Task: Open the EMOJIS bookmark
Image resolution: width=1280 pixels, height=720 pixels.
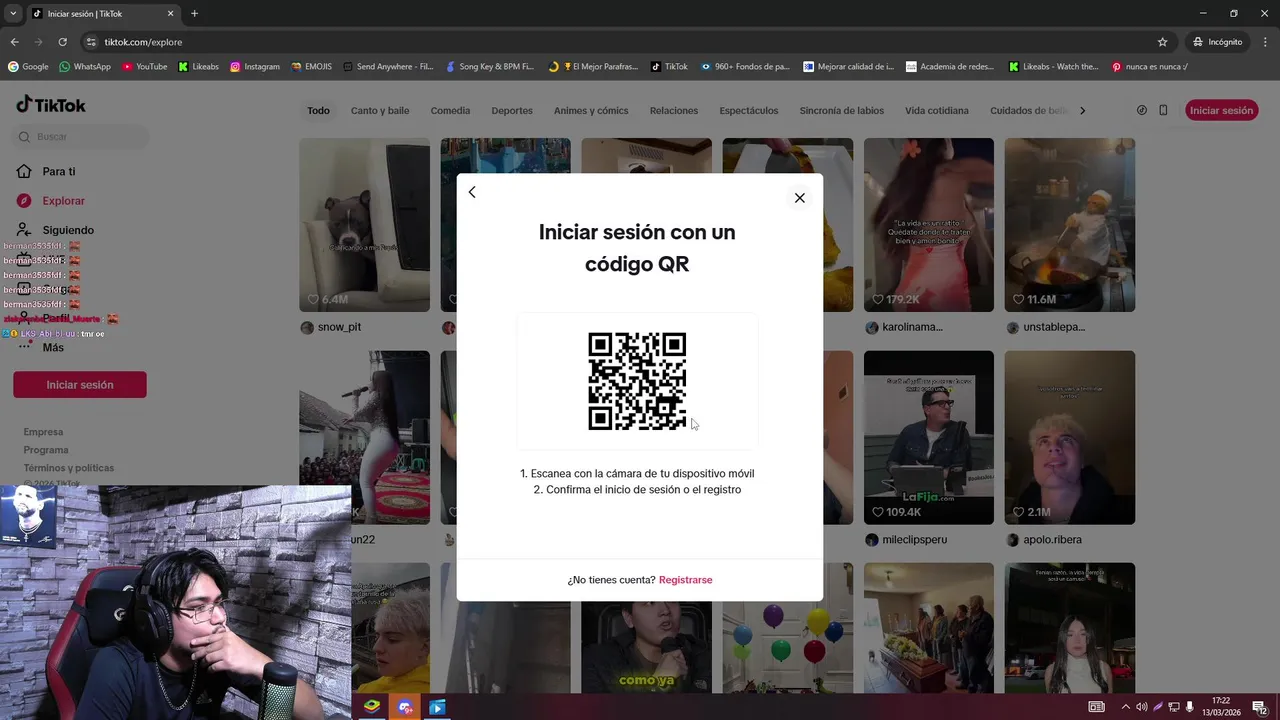Action: point(311,67)
